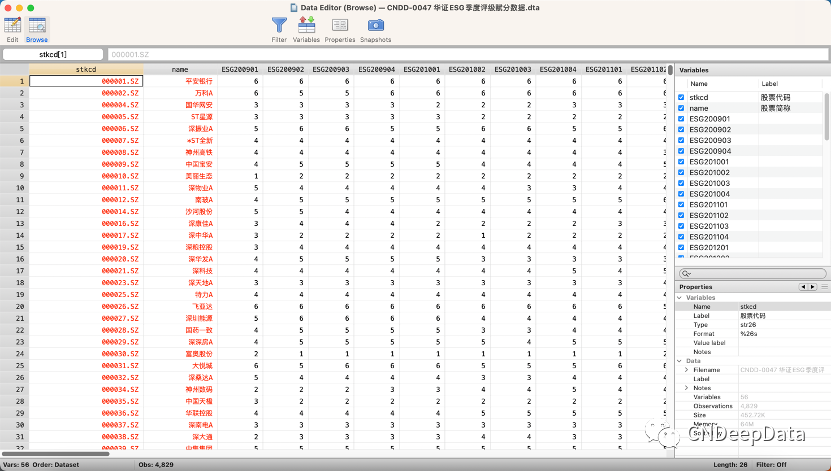Open Snapshots from the toolbar

point(376,29)
